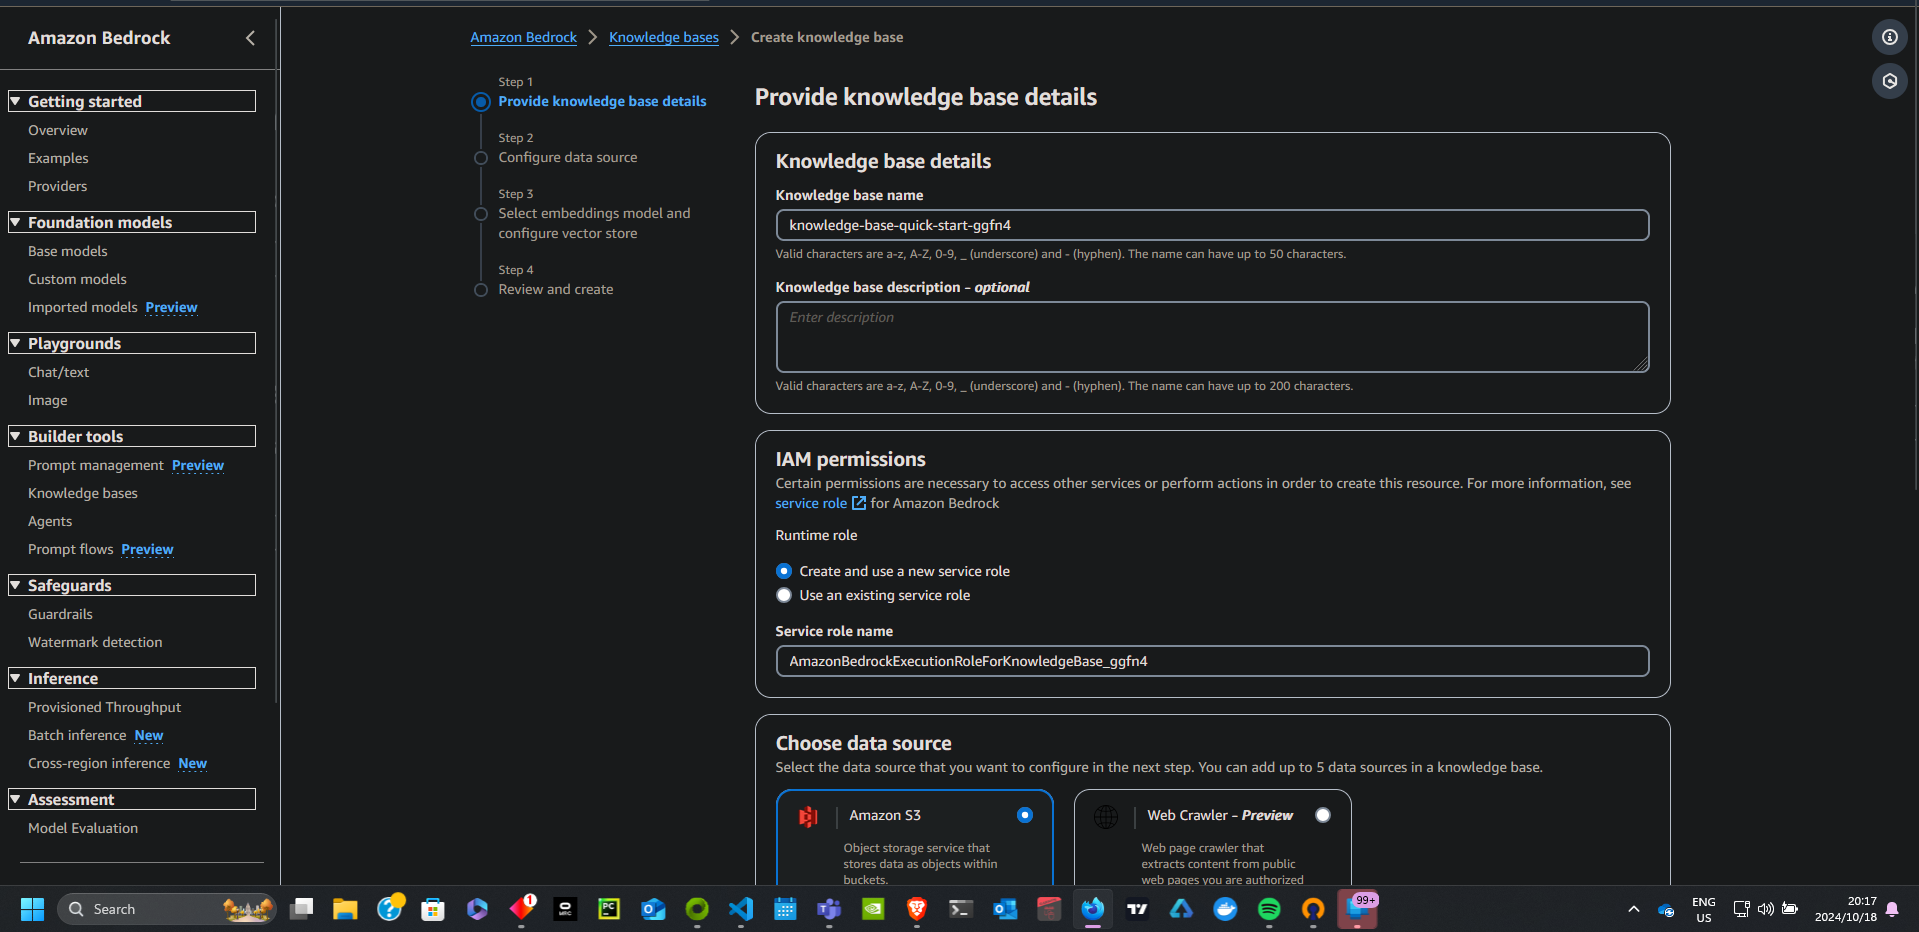
Task: Click the hexagon icon below the info icon
Action: (x=1889, y=81)
